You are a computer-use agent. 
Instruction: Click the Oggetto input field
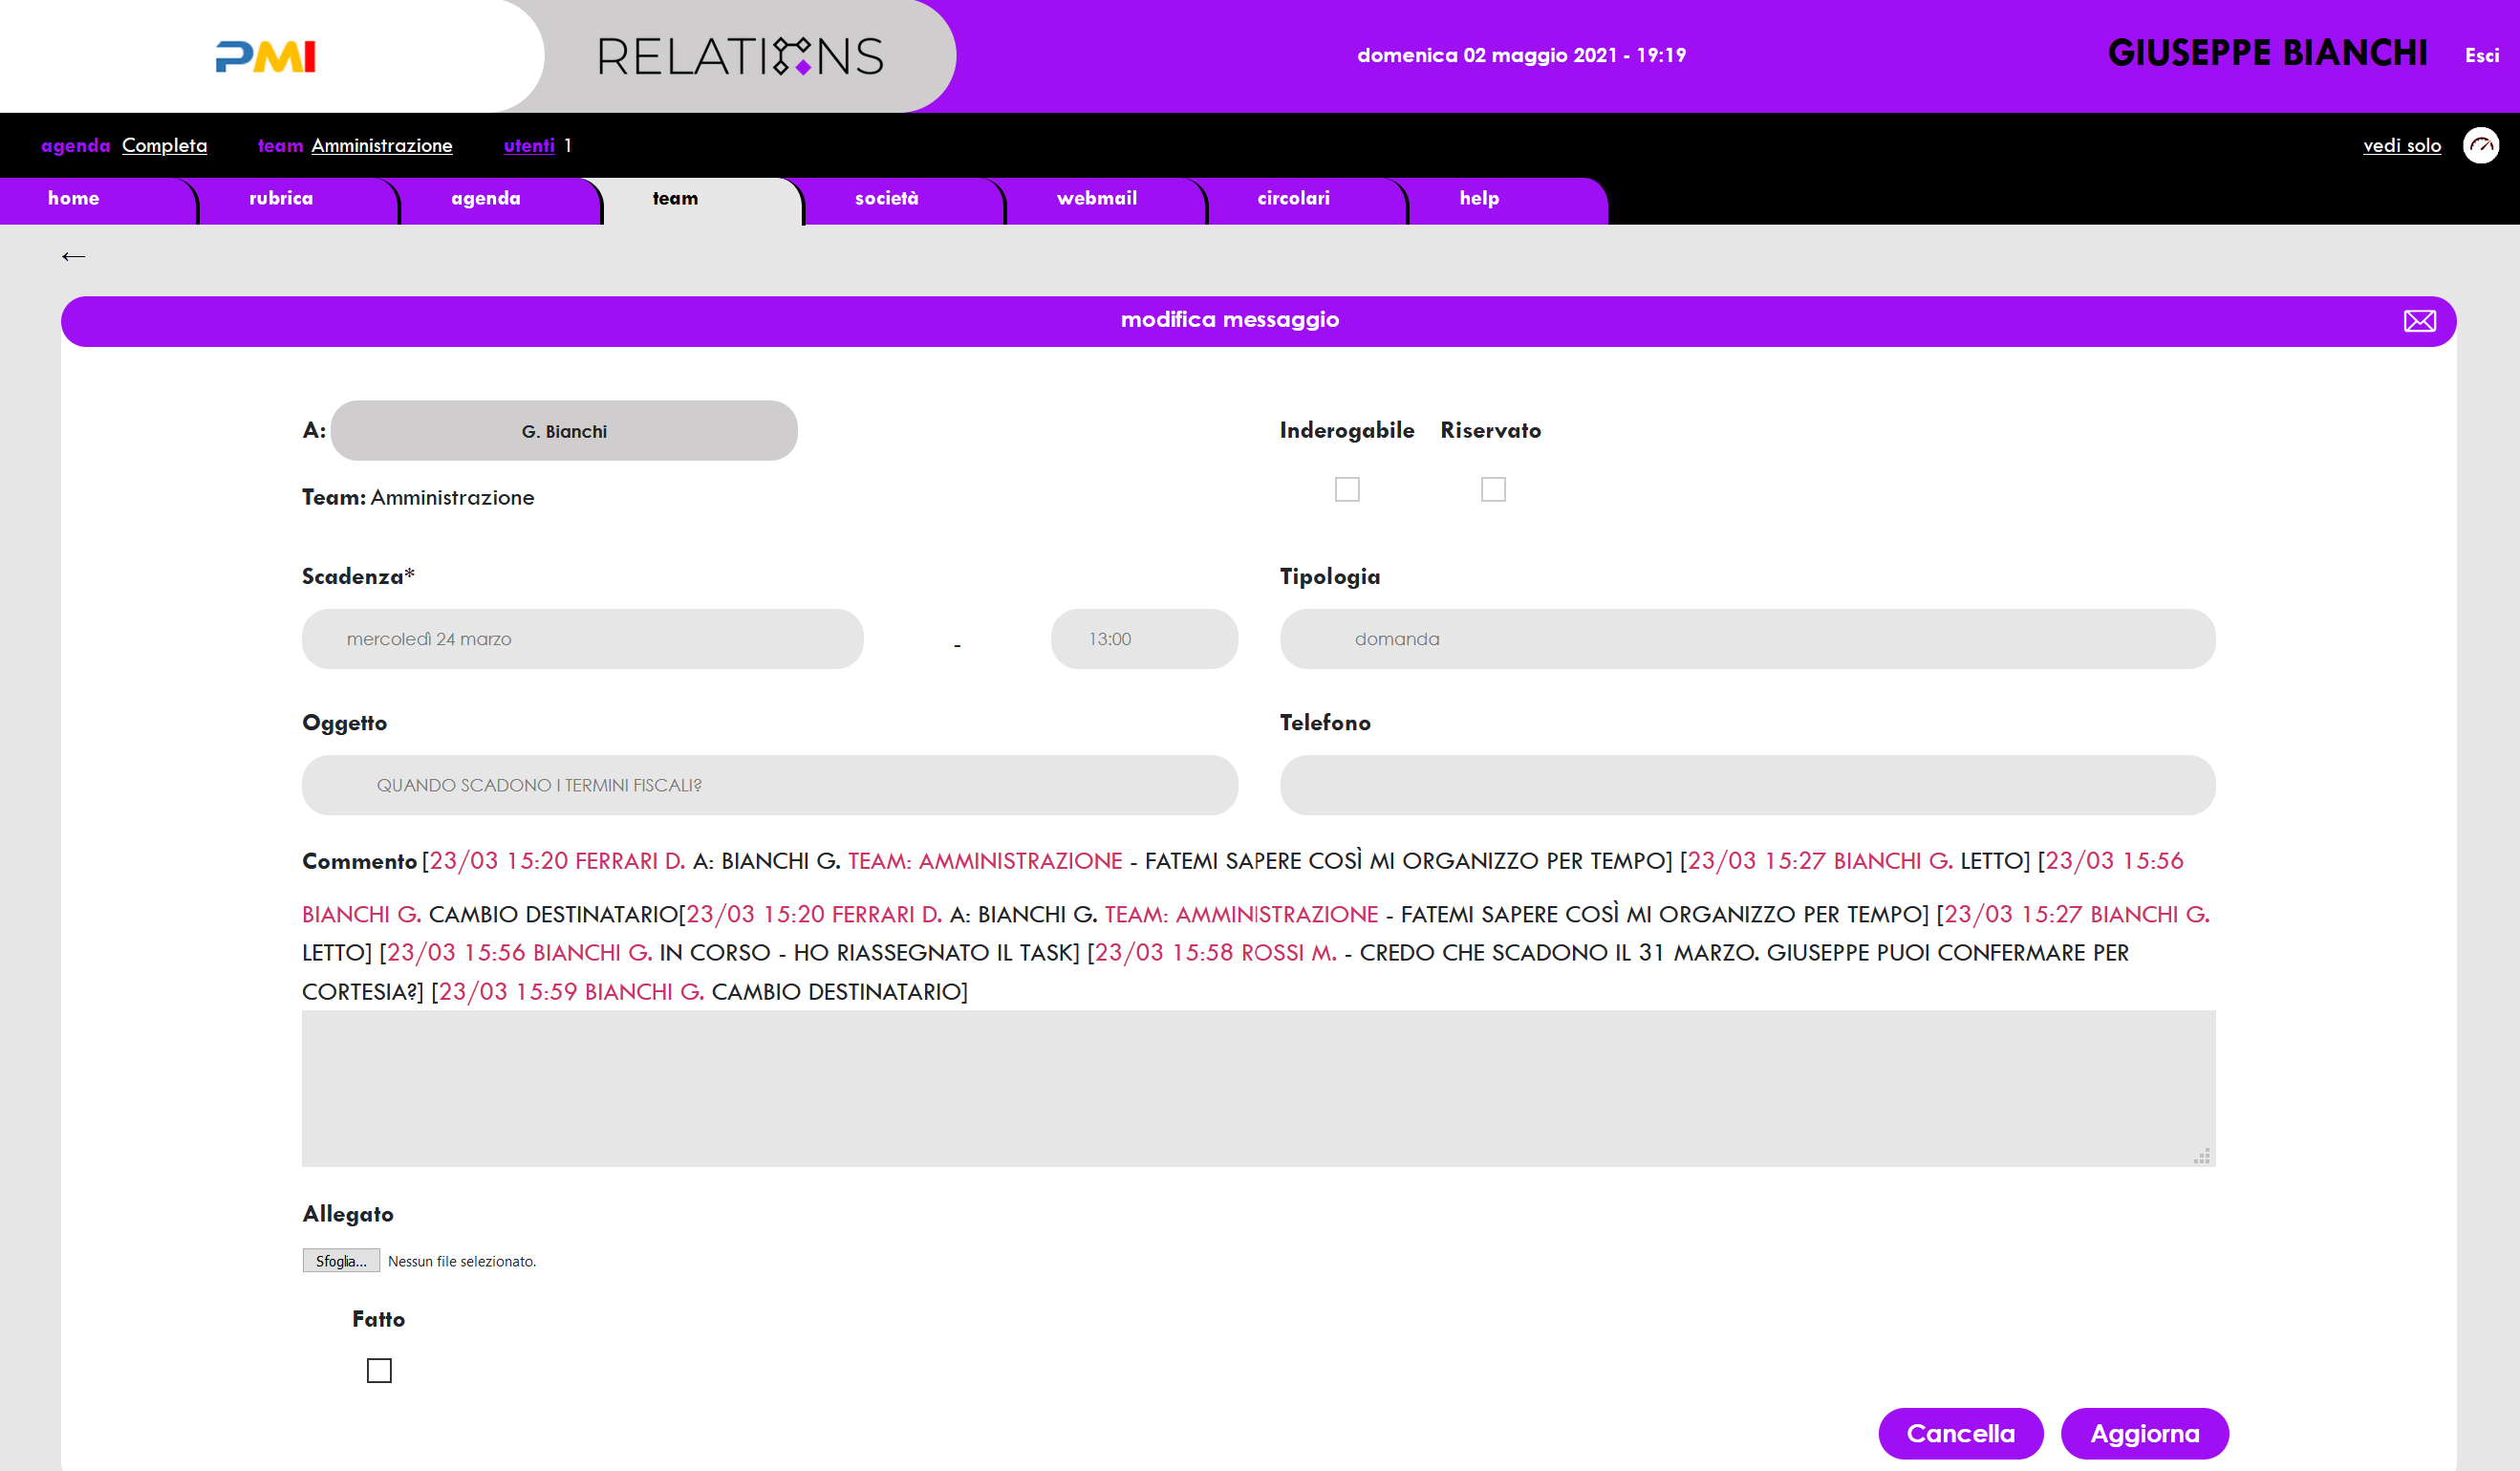coord(770,785)
